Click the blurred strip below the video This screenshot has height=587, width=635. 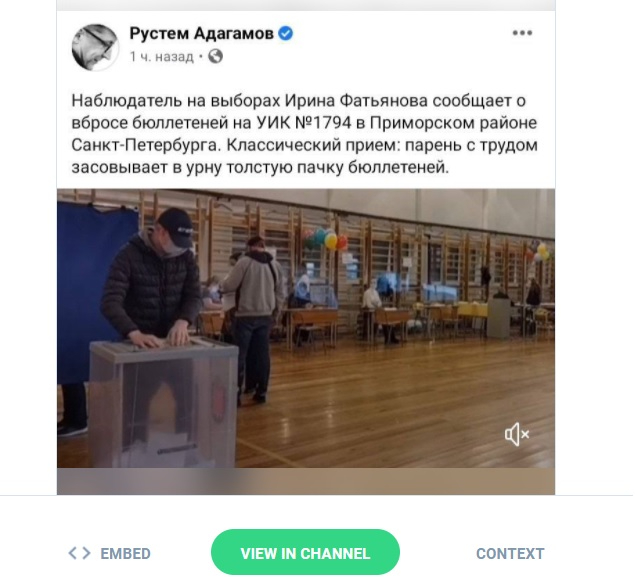(306, 481)
